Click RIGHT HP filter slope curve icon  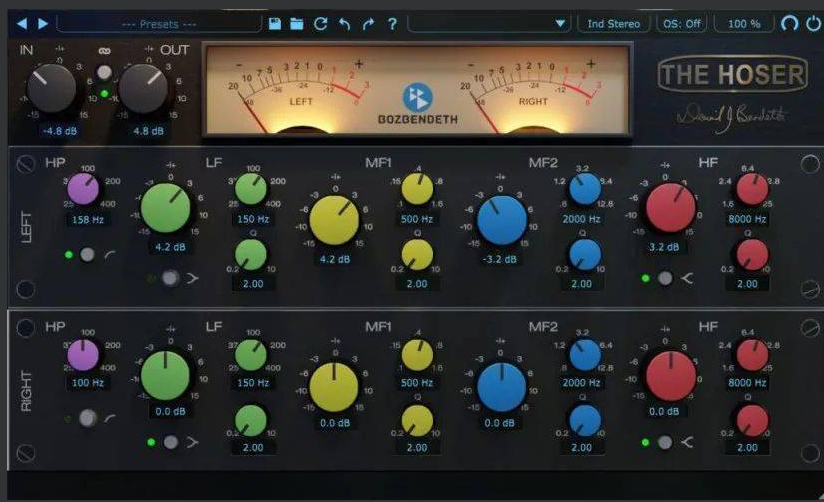pos(110,418)
